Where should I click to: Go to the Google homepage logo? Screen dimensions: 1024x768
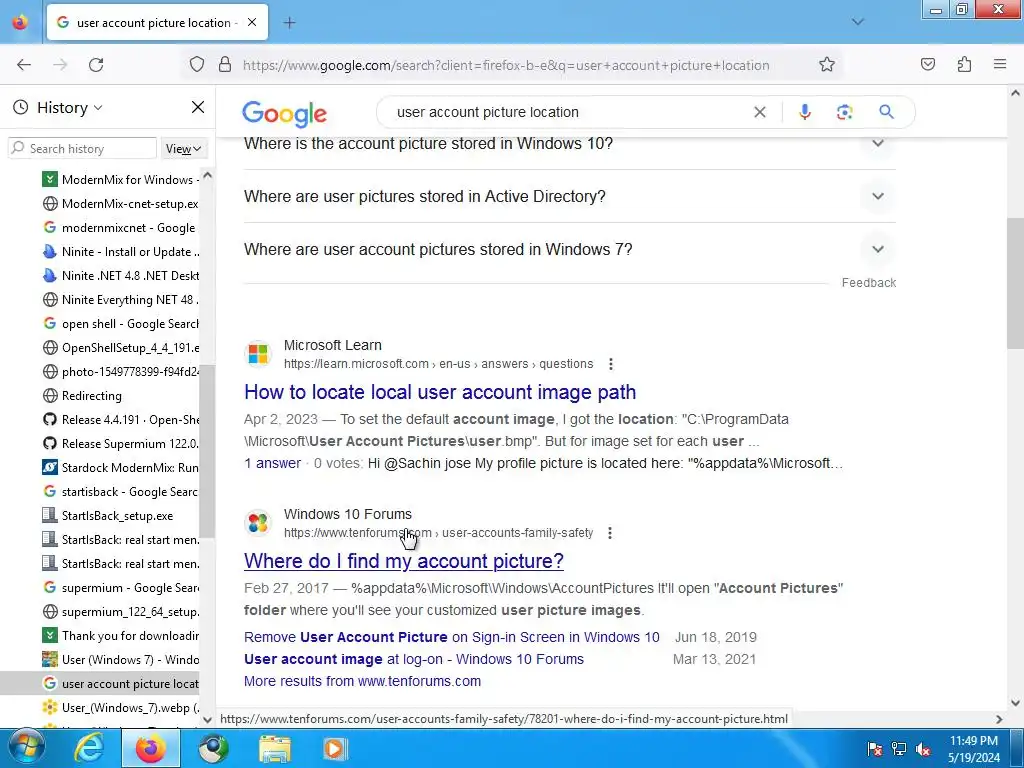[x=284, y=114]
